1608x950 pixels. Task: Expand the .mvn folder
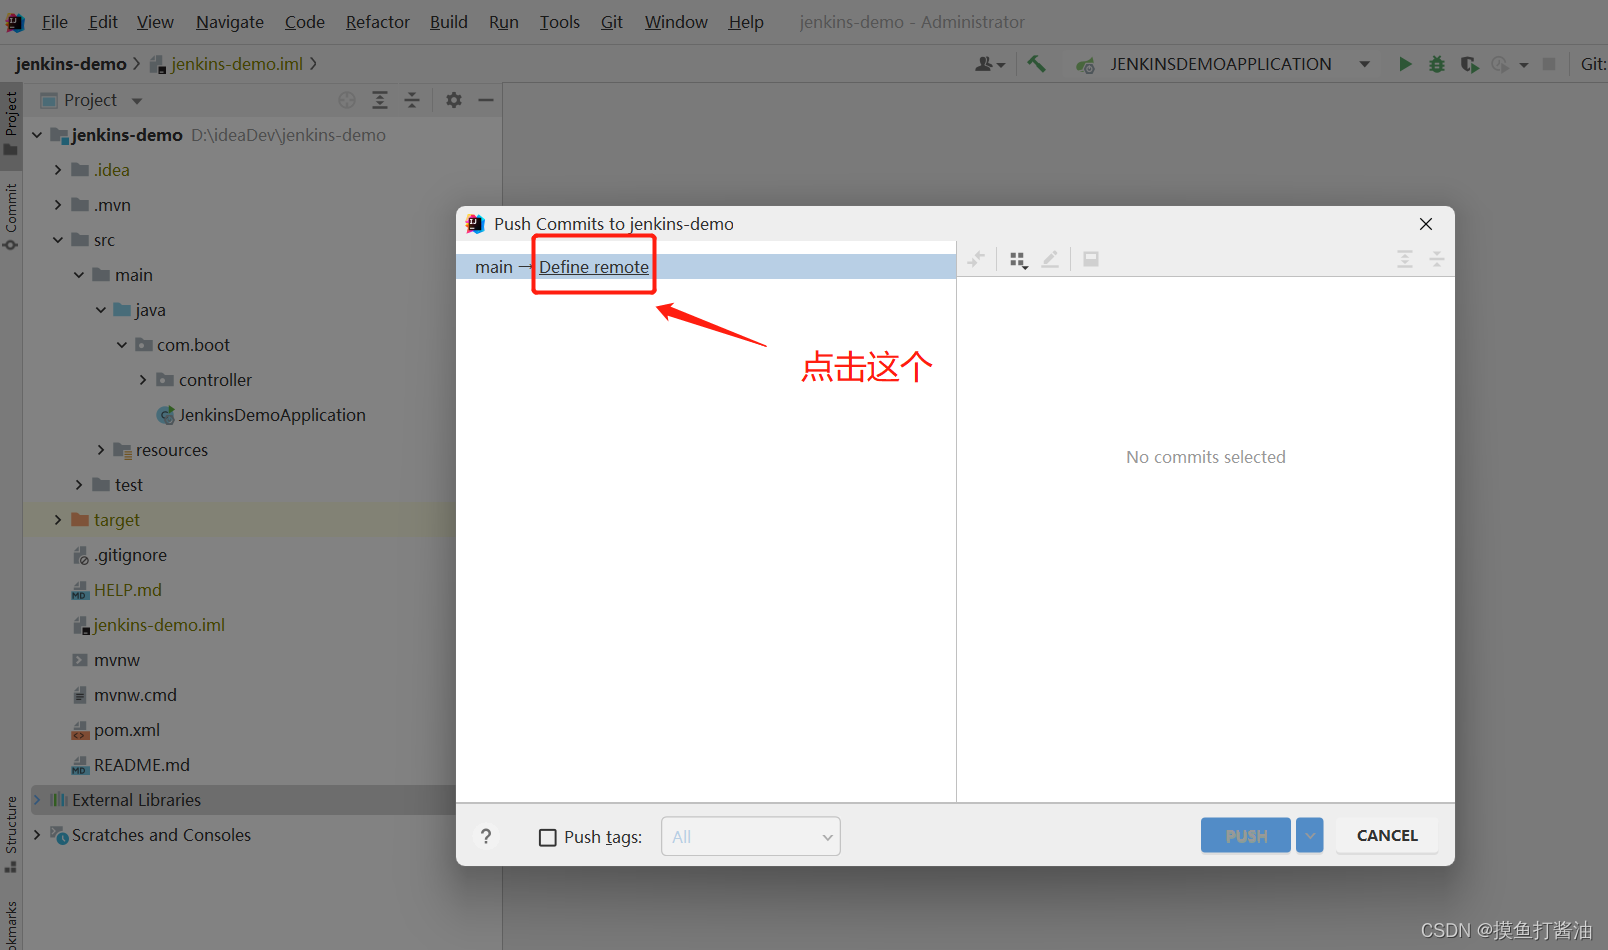point(58,205)
